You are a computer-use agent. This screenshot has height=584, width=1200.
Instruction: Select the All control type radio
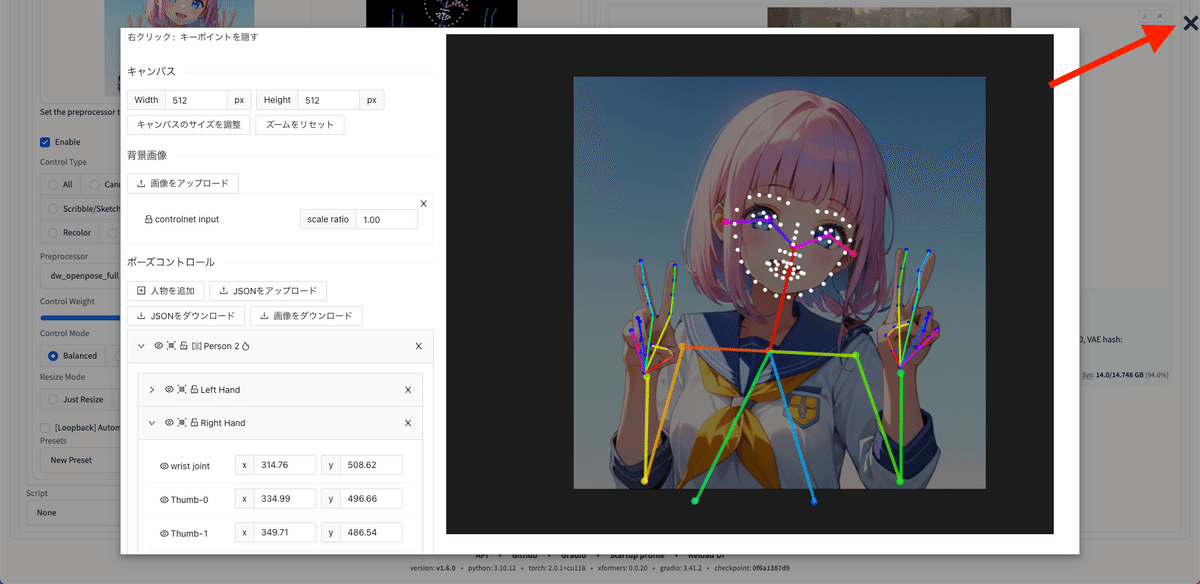tap(52, 184)
